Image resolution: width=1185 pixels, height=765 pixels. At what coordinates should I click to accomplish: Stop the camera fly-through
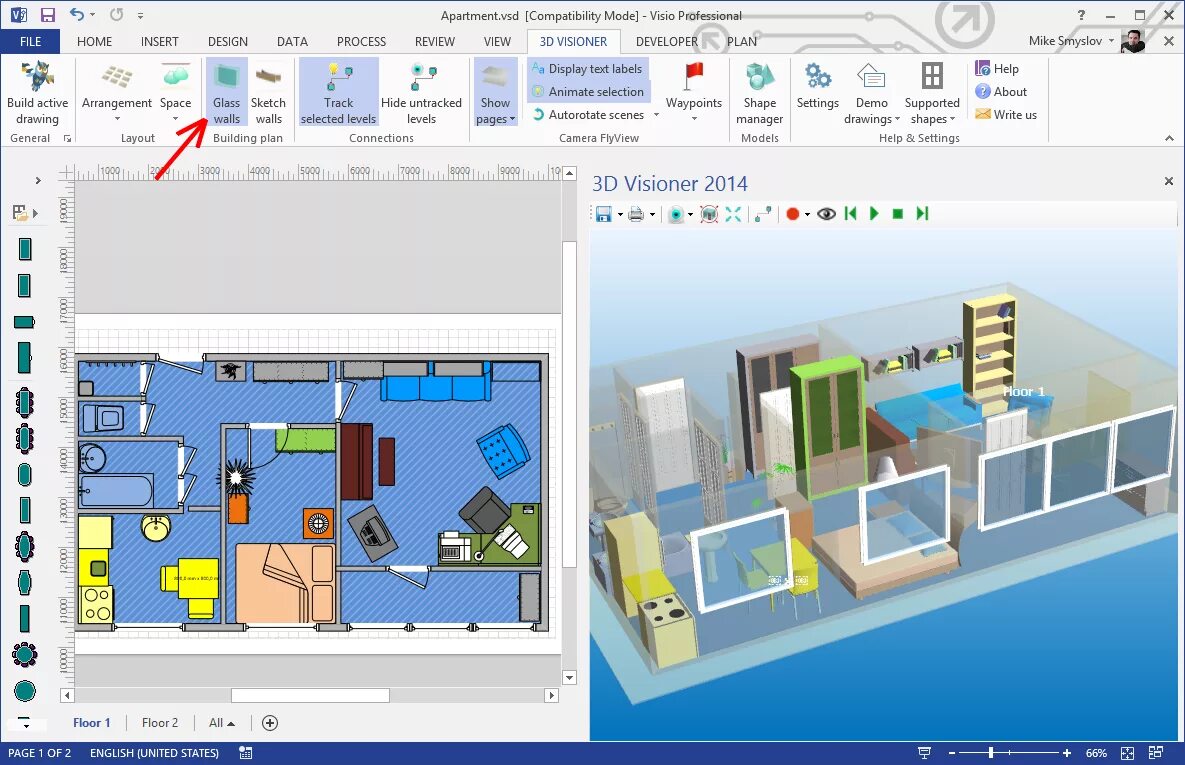pos(898,214)
